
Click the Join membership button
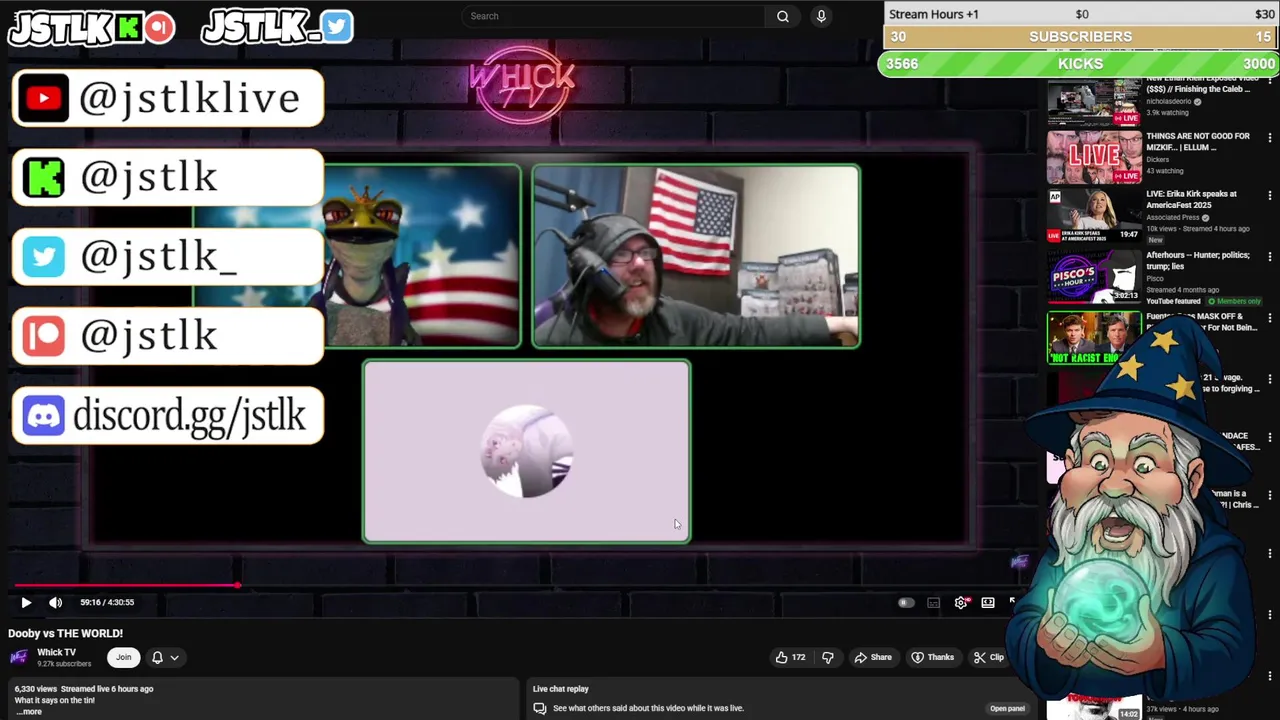point(124,657)
